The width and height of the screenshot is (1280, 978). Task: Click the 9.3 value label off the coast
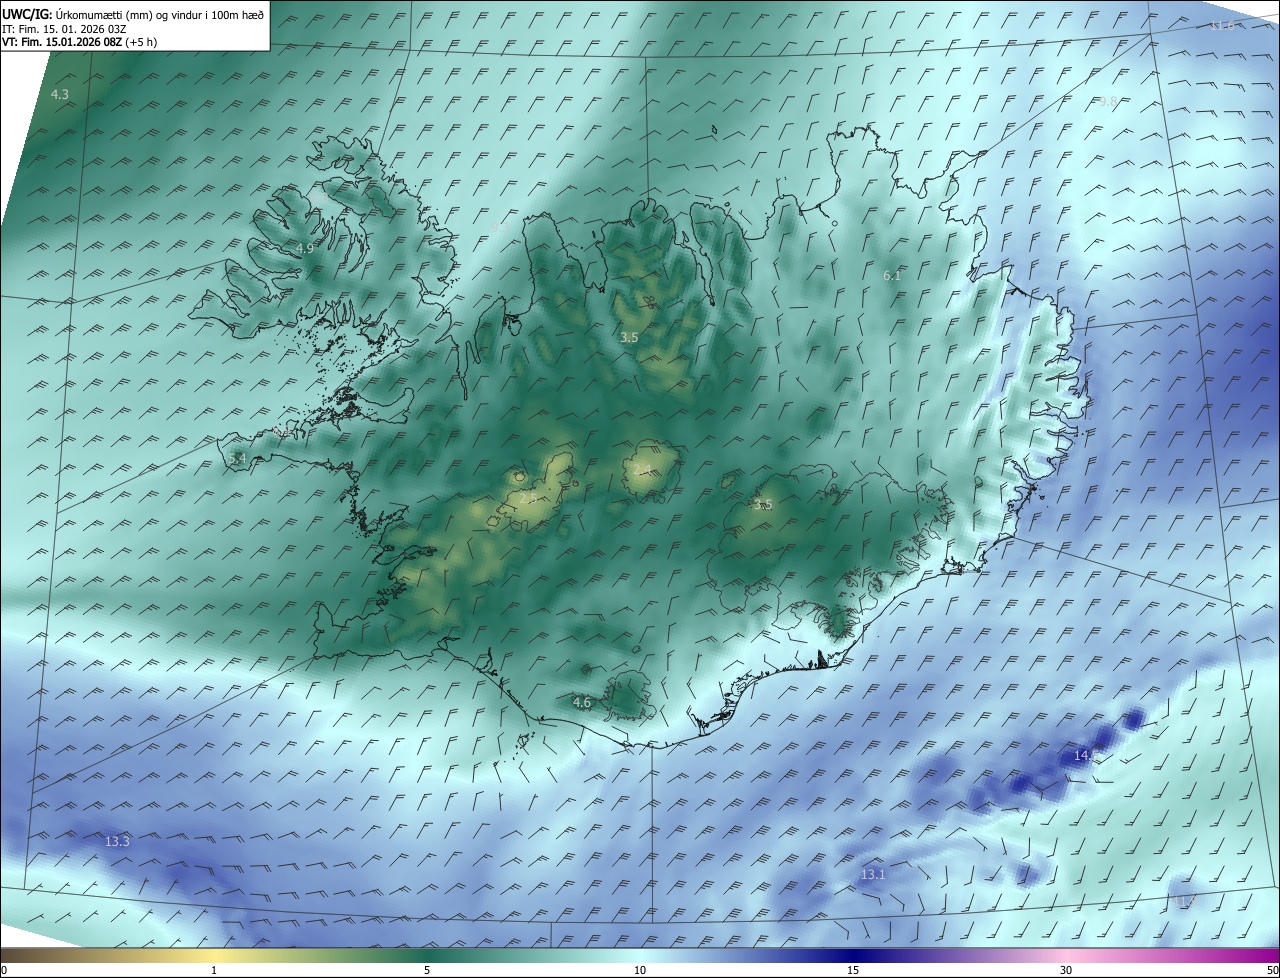point(500,228)
